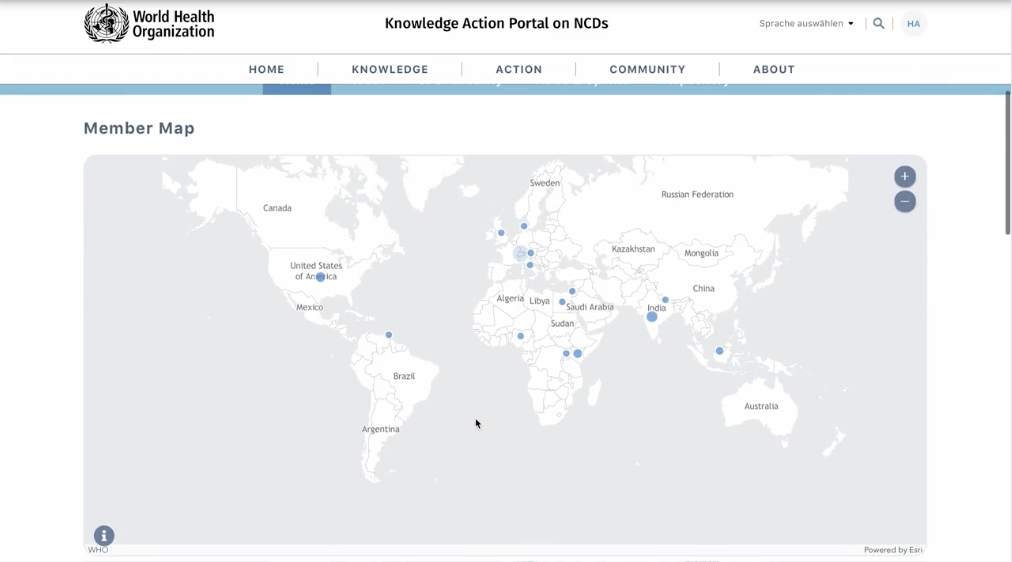Screen dimensions: 1012x562
Task: Click the Knowledge Action Portal on NCDs title
Action: coord(496,23)
